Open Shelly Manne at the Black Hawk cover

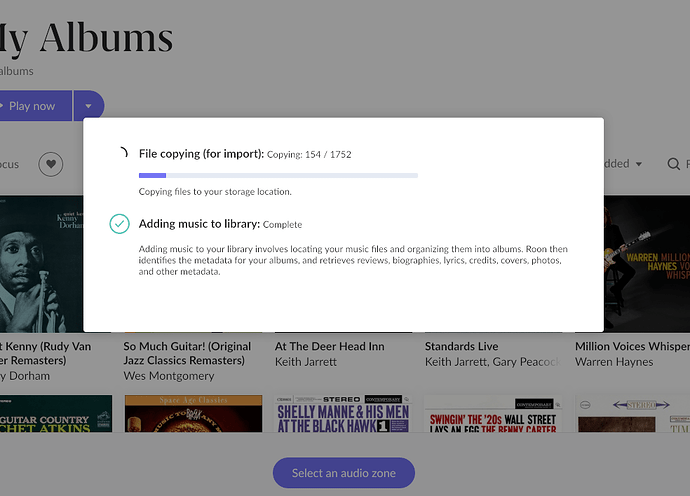pos(343,414)
